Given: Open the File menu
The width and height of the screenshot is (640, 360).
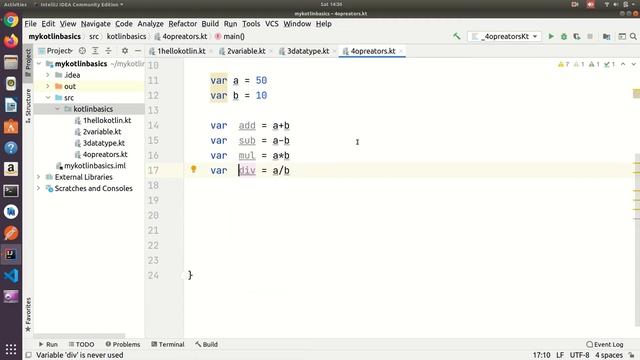Looking at the screenshot, I should pos(30,24).
